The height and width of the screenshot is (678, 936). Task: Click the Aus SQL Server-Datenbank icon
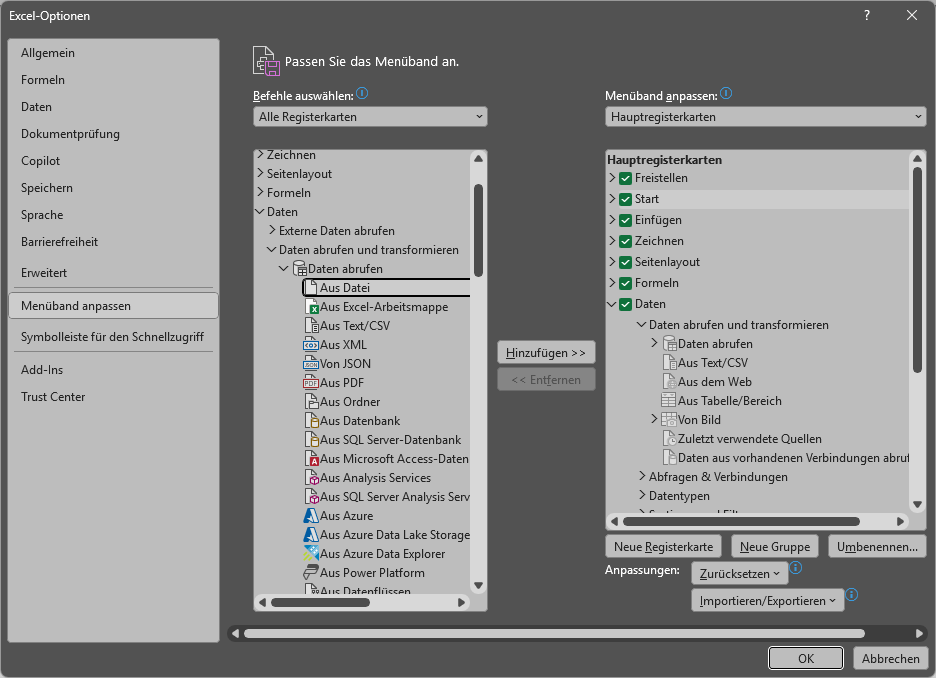pos(312,440)
